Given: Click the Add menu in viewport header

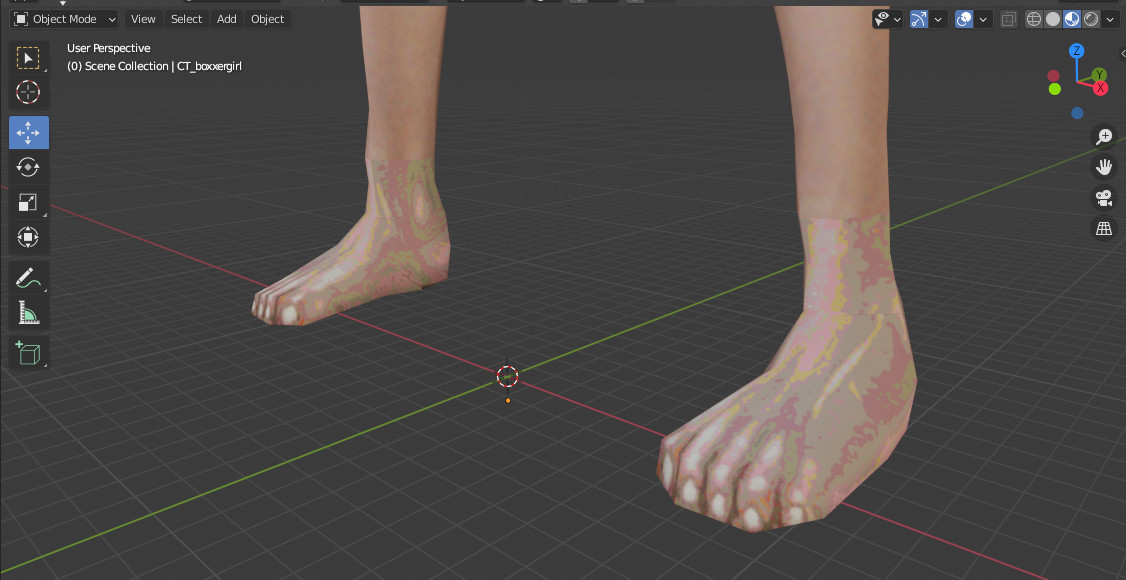Looking at the screenshot, I should [226, 18].
